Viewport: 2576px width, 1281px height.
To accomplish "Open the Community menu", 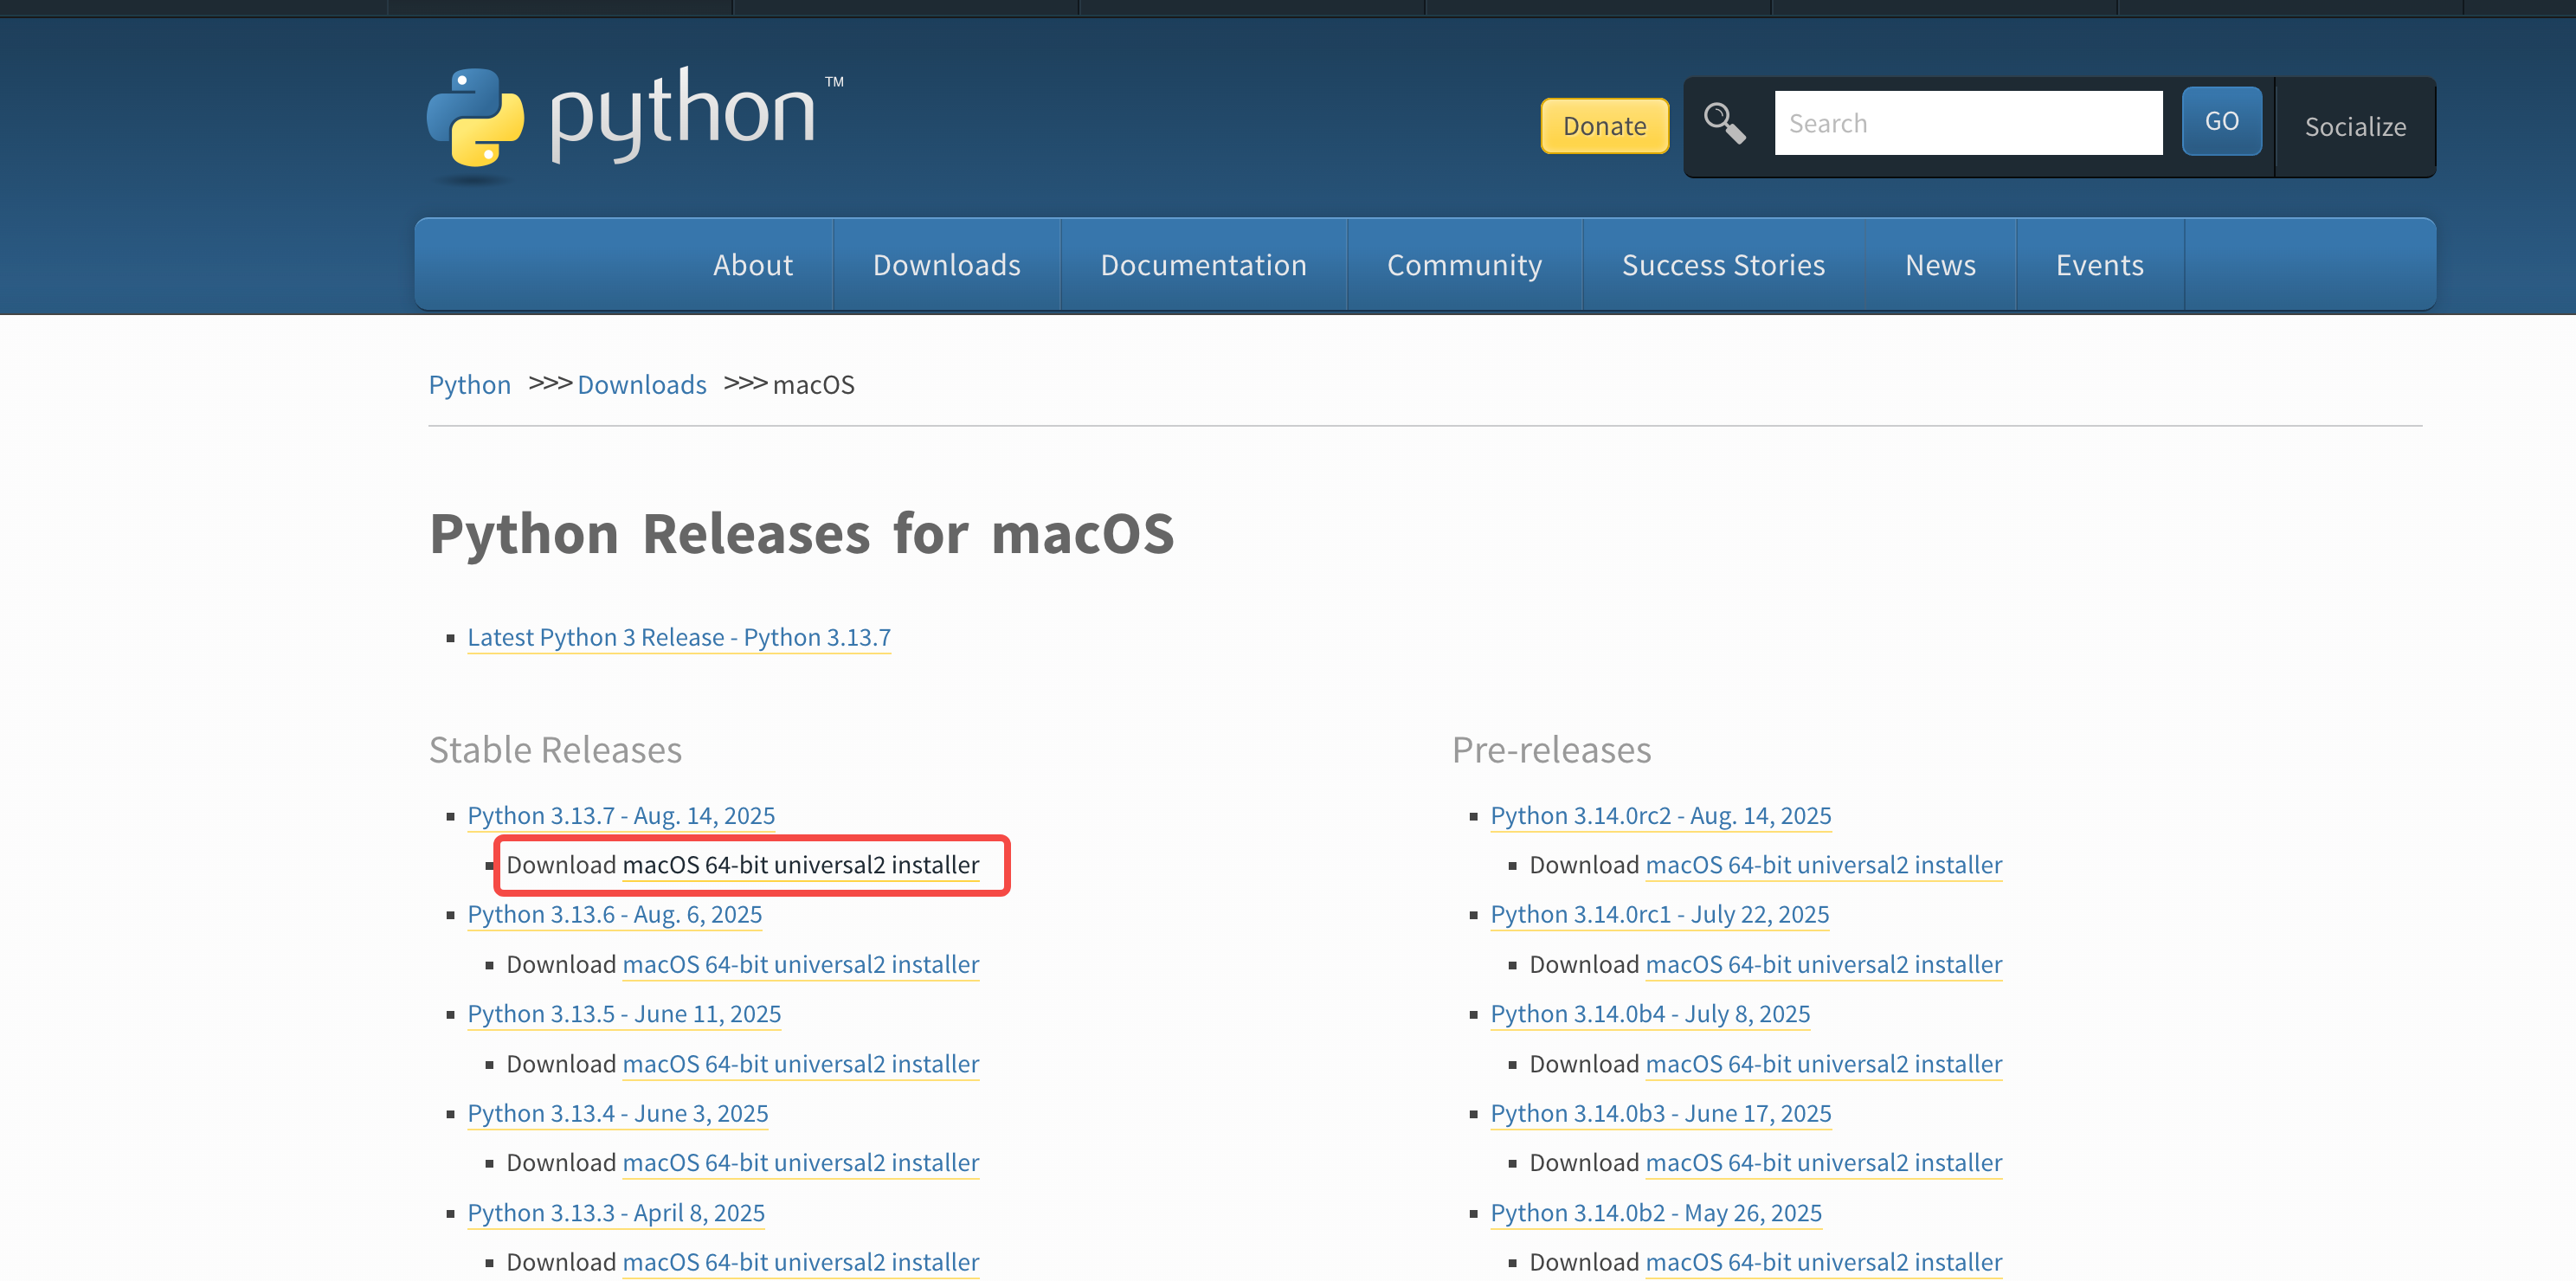I will pos(1463,265).
